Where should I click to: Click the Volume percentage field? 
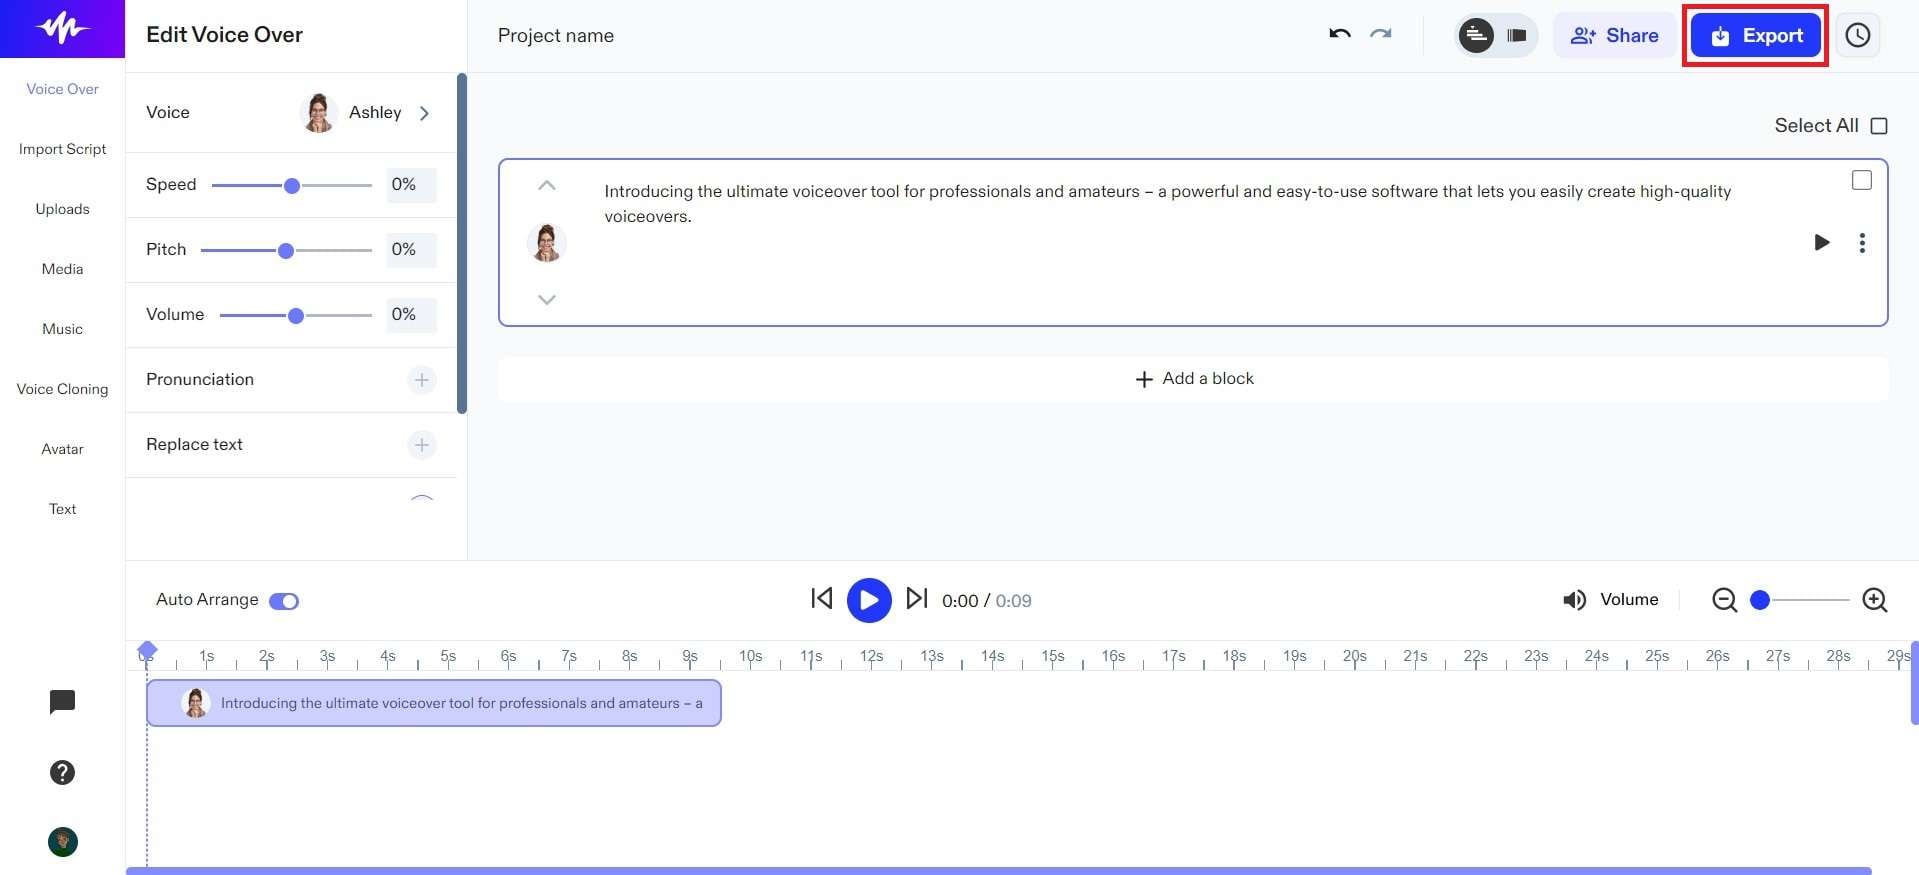pyautogui.click(x=411, y=315)
